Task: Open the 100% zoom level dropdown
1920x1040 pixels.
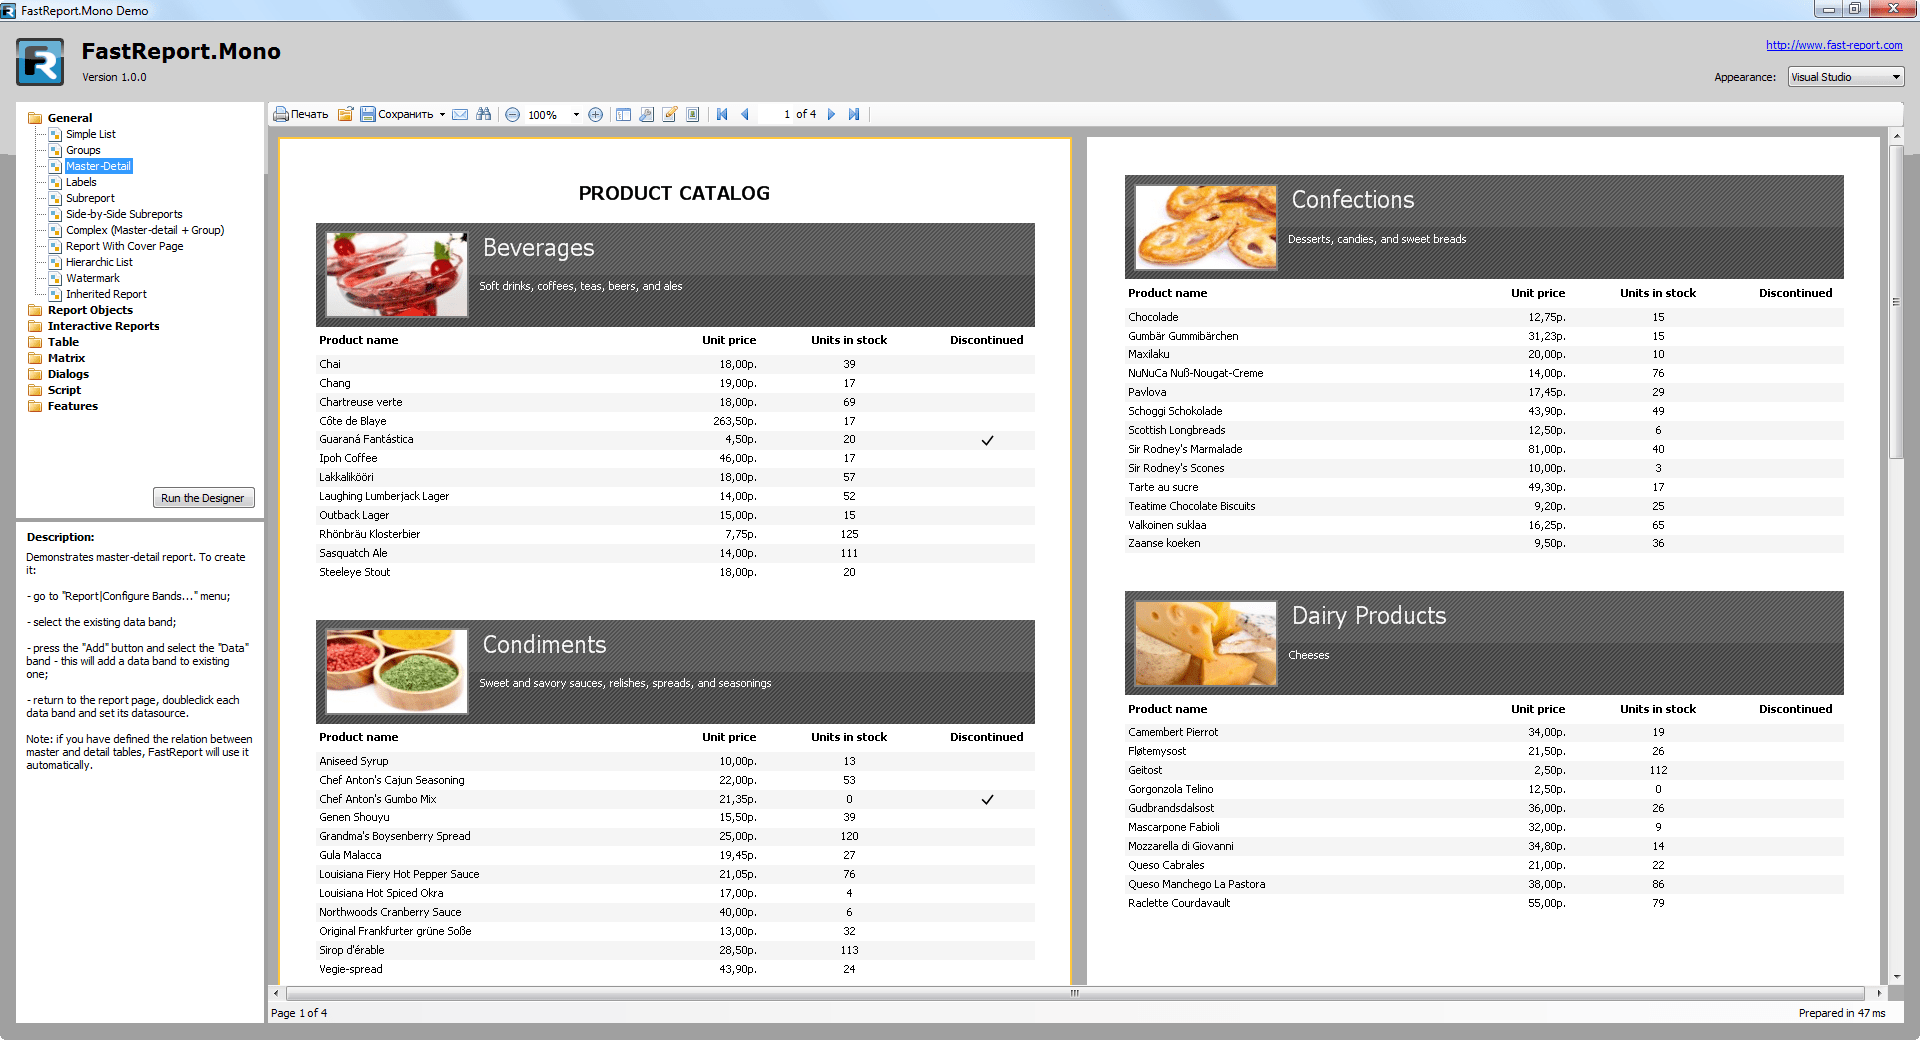Action: click(x=576, y=114)
